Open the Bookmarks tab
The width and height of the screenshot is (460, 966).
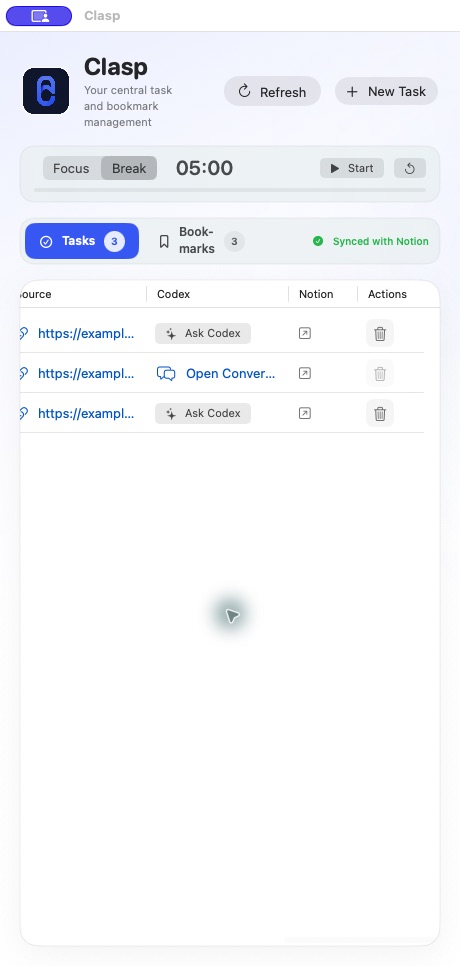(x=200, y=241)
